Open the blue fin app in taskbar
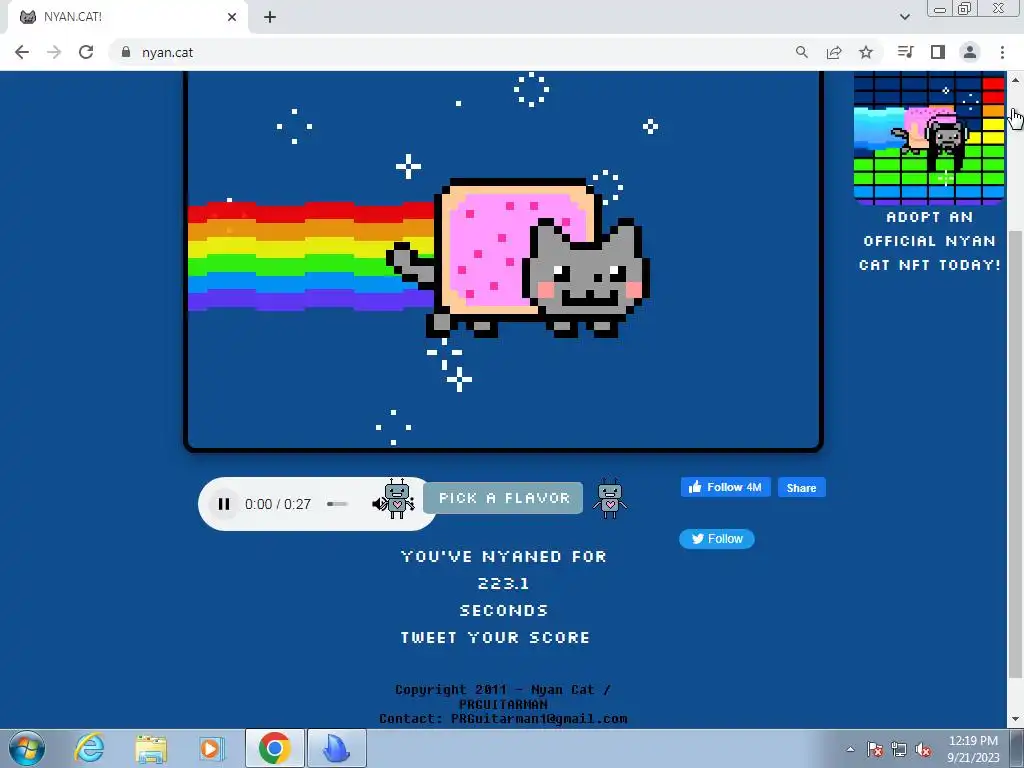 pyautogui.click(x=337, y=748)
